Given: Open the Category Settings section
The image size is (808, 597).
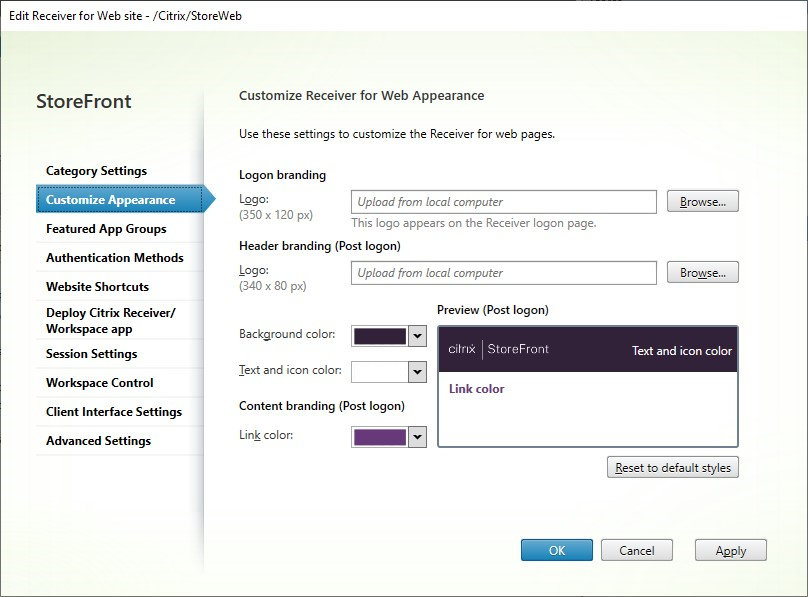Looking at the screenshot, I should tap(96, 171).
